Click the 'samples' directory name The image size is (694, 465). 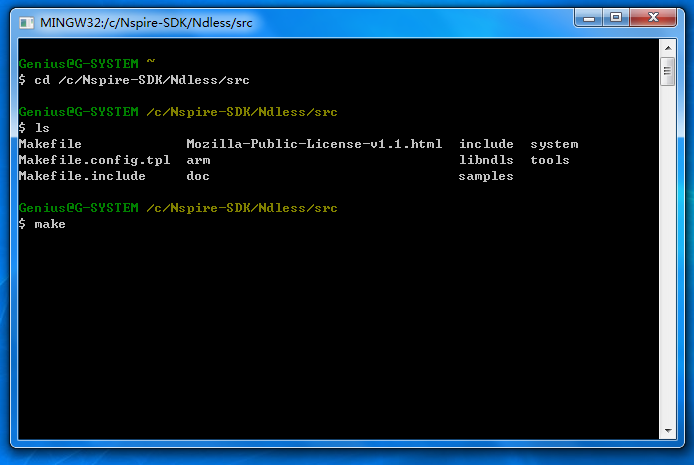(486, 176)
